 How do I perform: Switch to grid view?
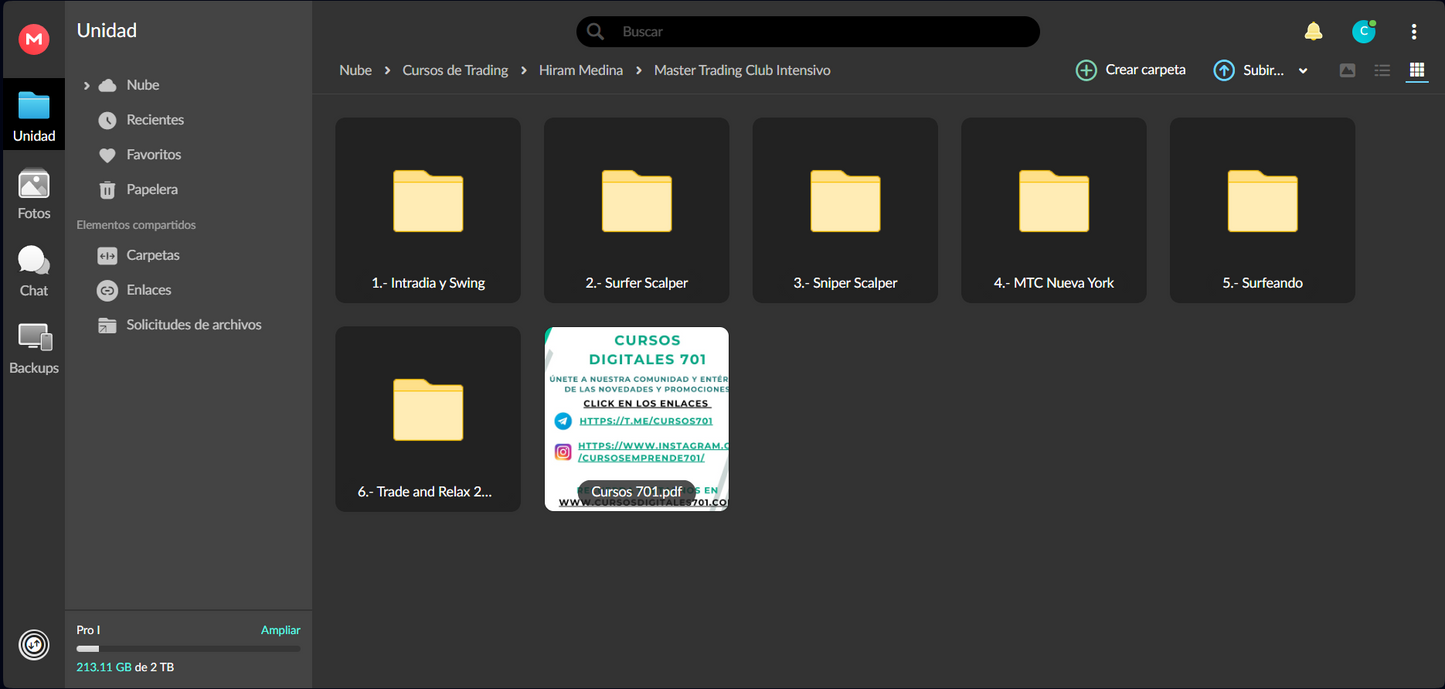(x=1416, y=70)
